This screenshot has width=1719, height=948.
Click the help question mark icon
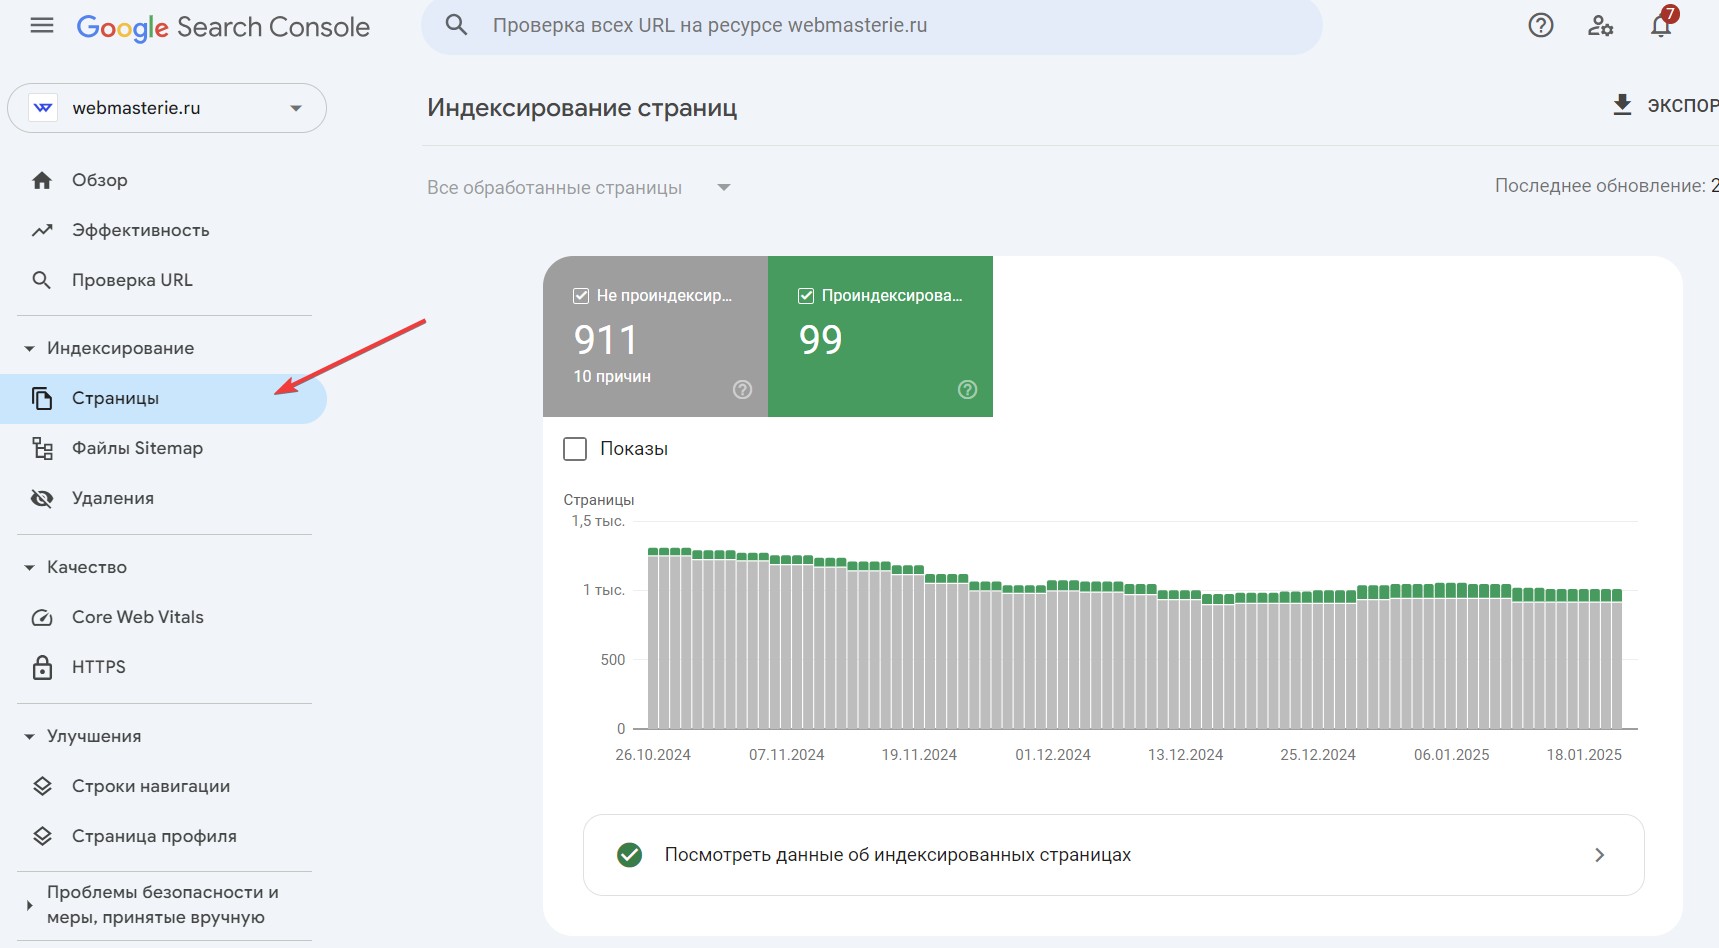point(1540,26)
